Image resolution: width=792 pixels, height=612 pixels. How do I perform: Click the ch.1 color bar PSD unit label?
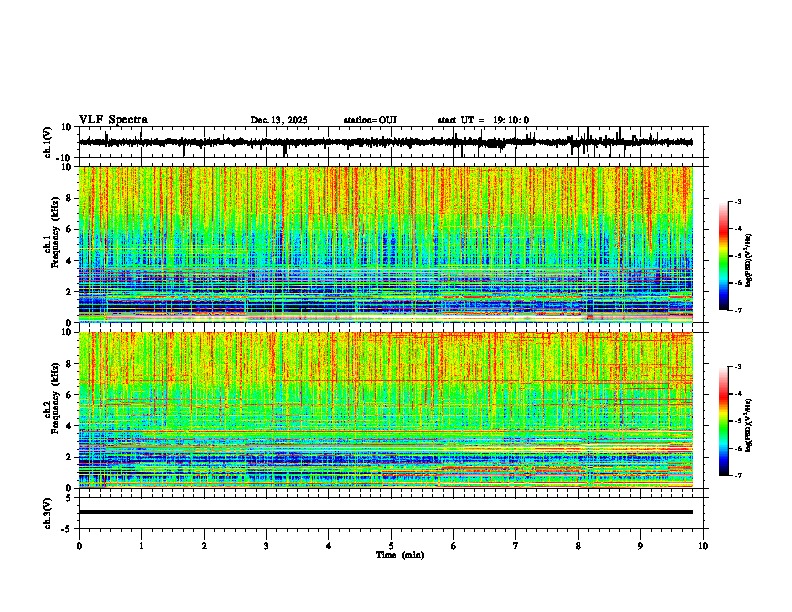(749, 260)
